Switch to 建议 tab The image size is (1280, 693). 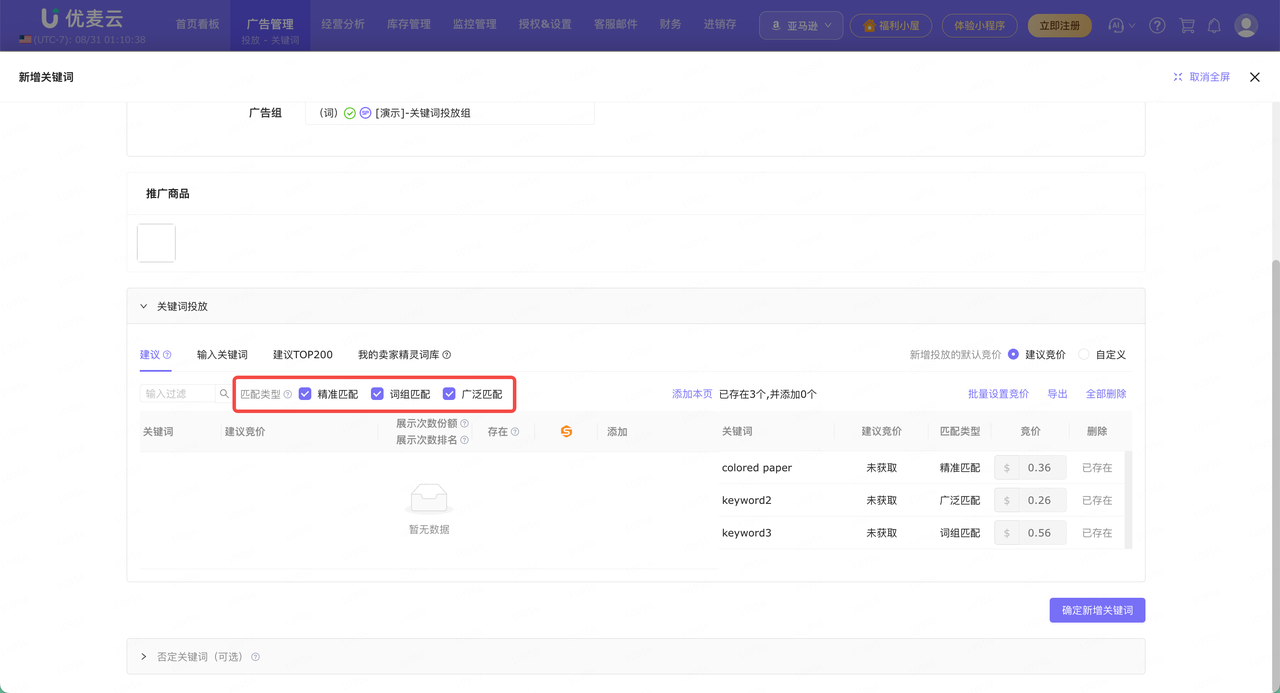tap(150, 355)
